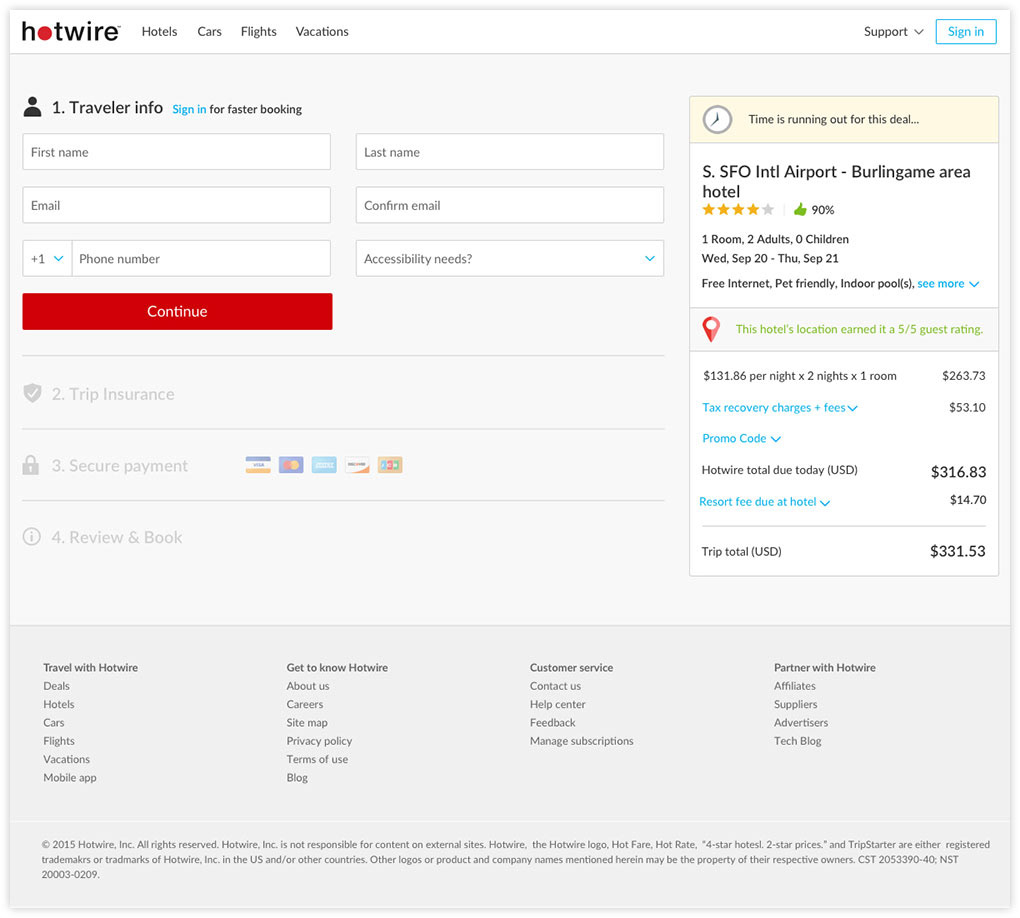Click the Mastercard icon

[291, 465]
